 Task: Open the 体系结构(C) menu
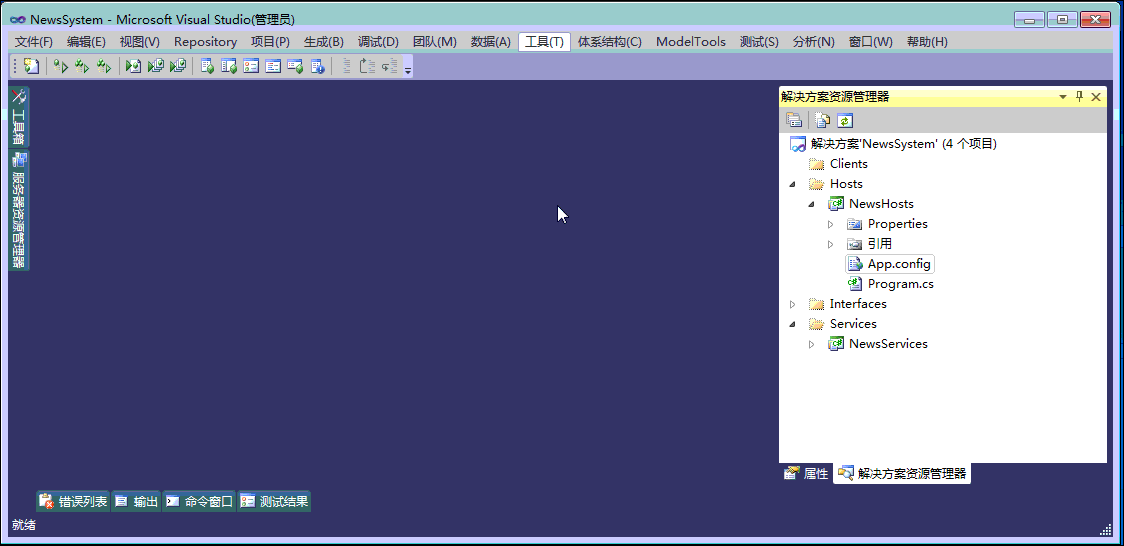[x=609, y=42]
